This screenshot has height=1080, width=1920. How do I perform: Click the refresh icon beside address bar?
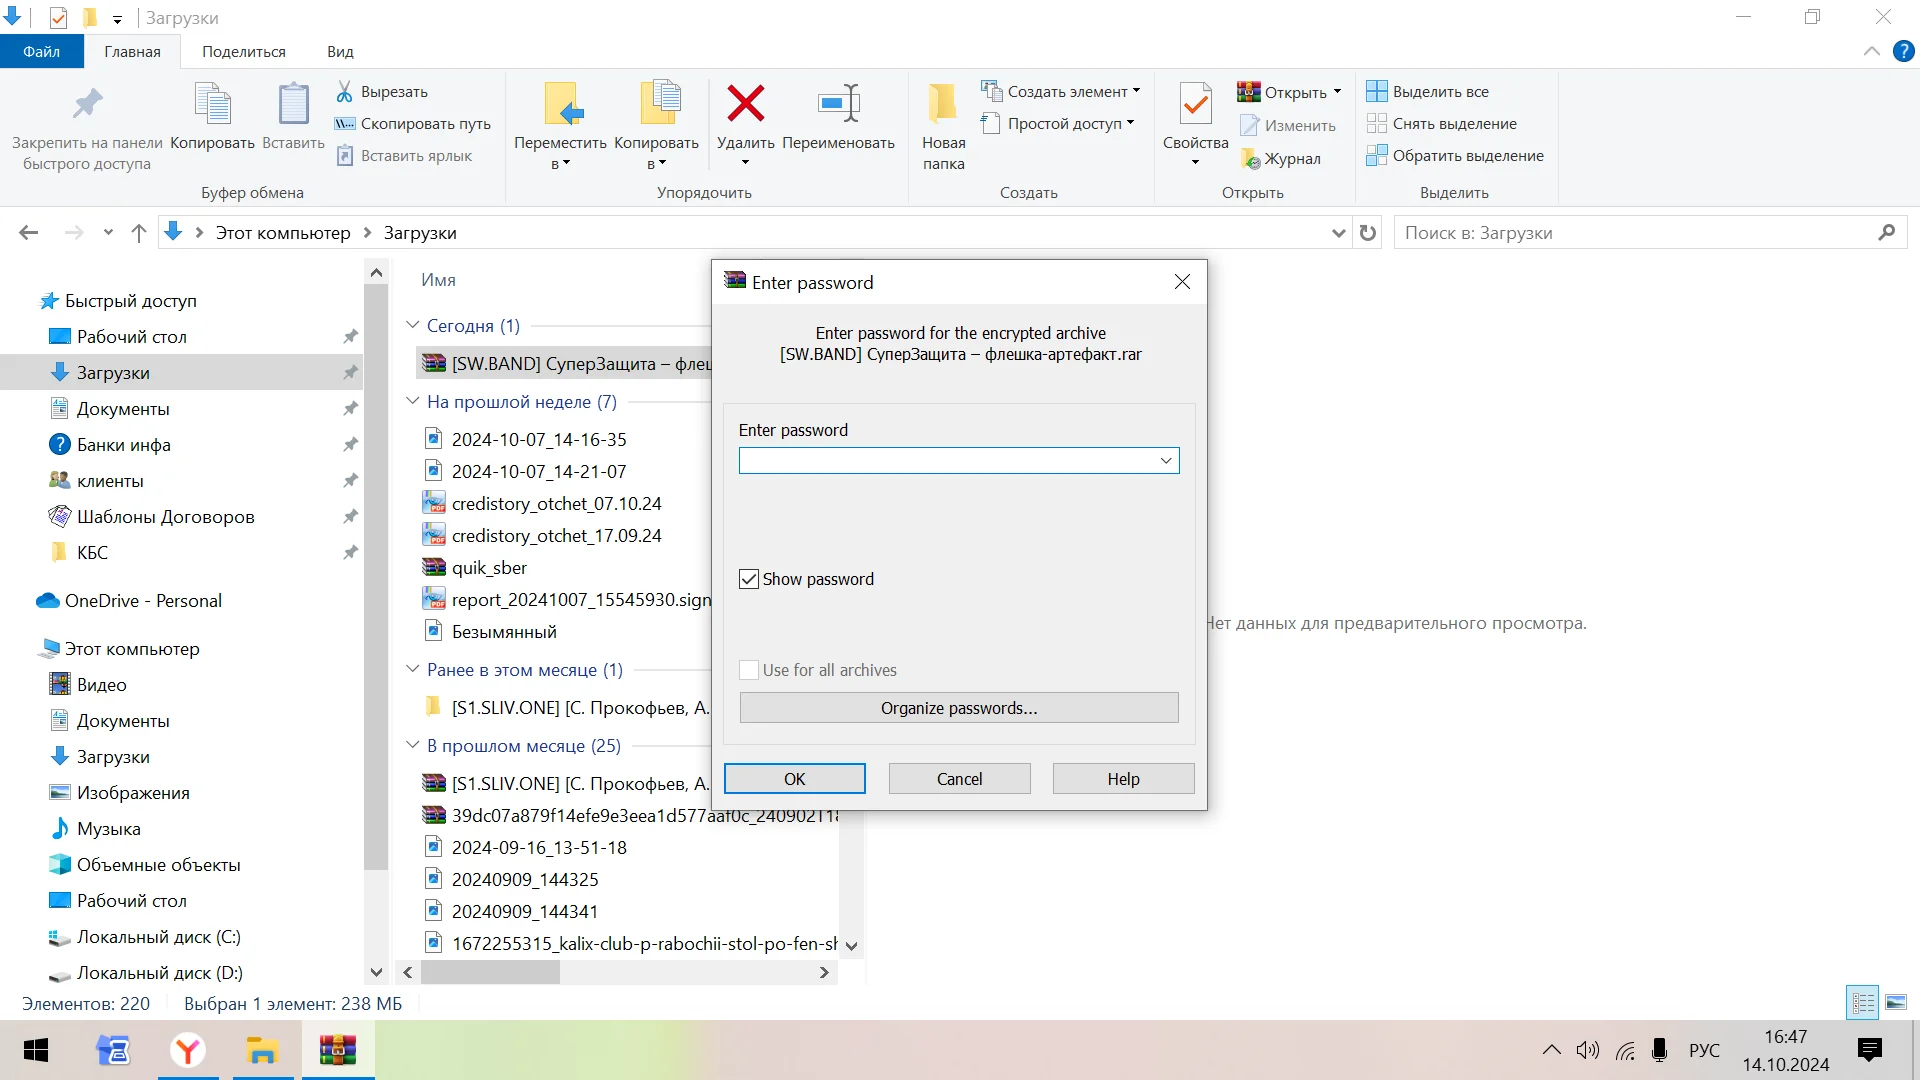click(x=1368, y=233)
